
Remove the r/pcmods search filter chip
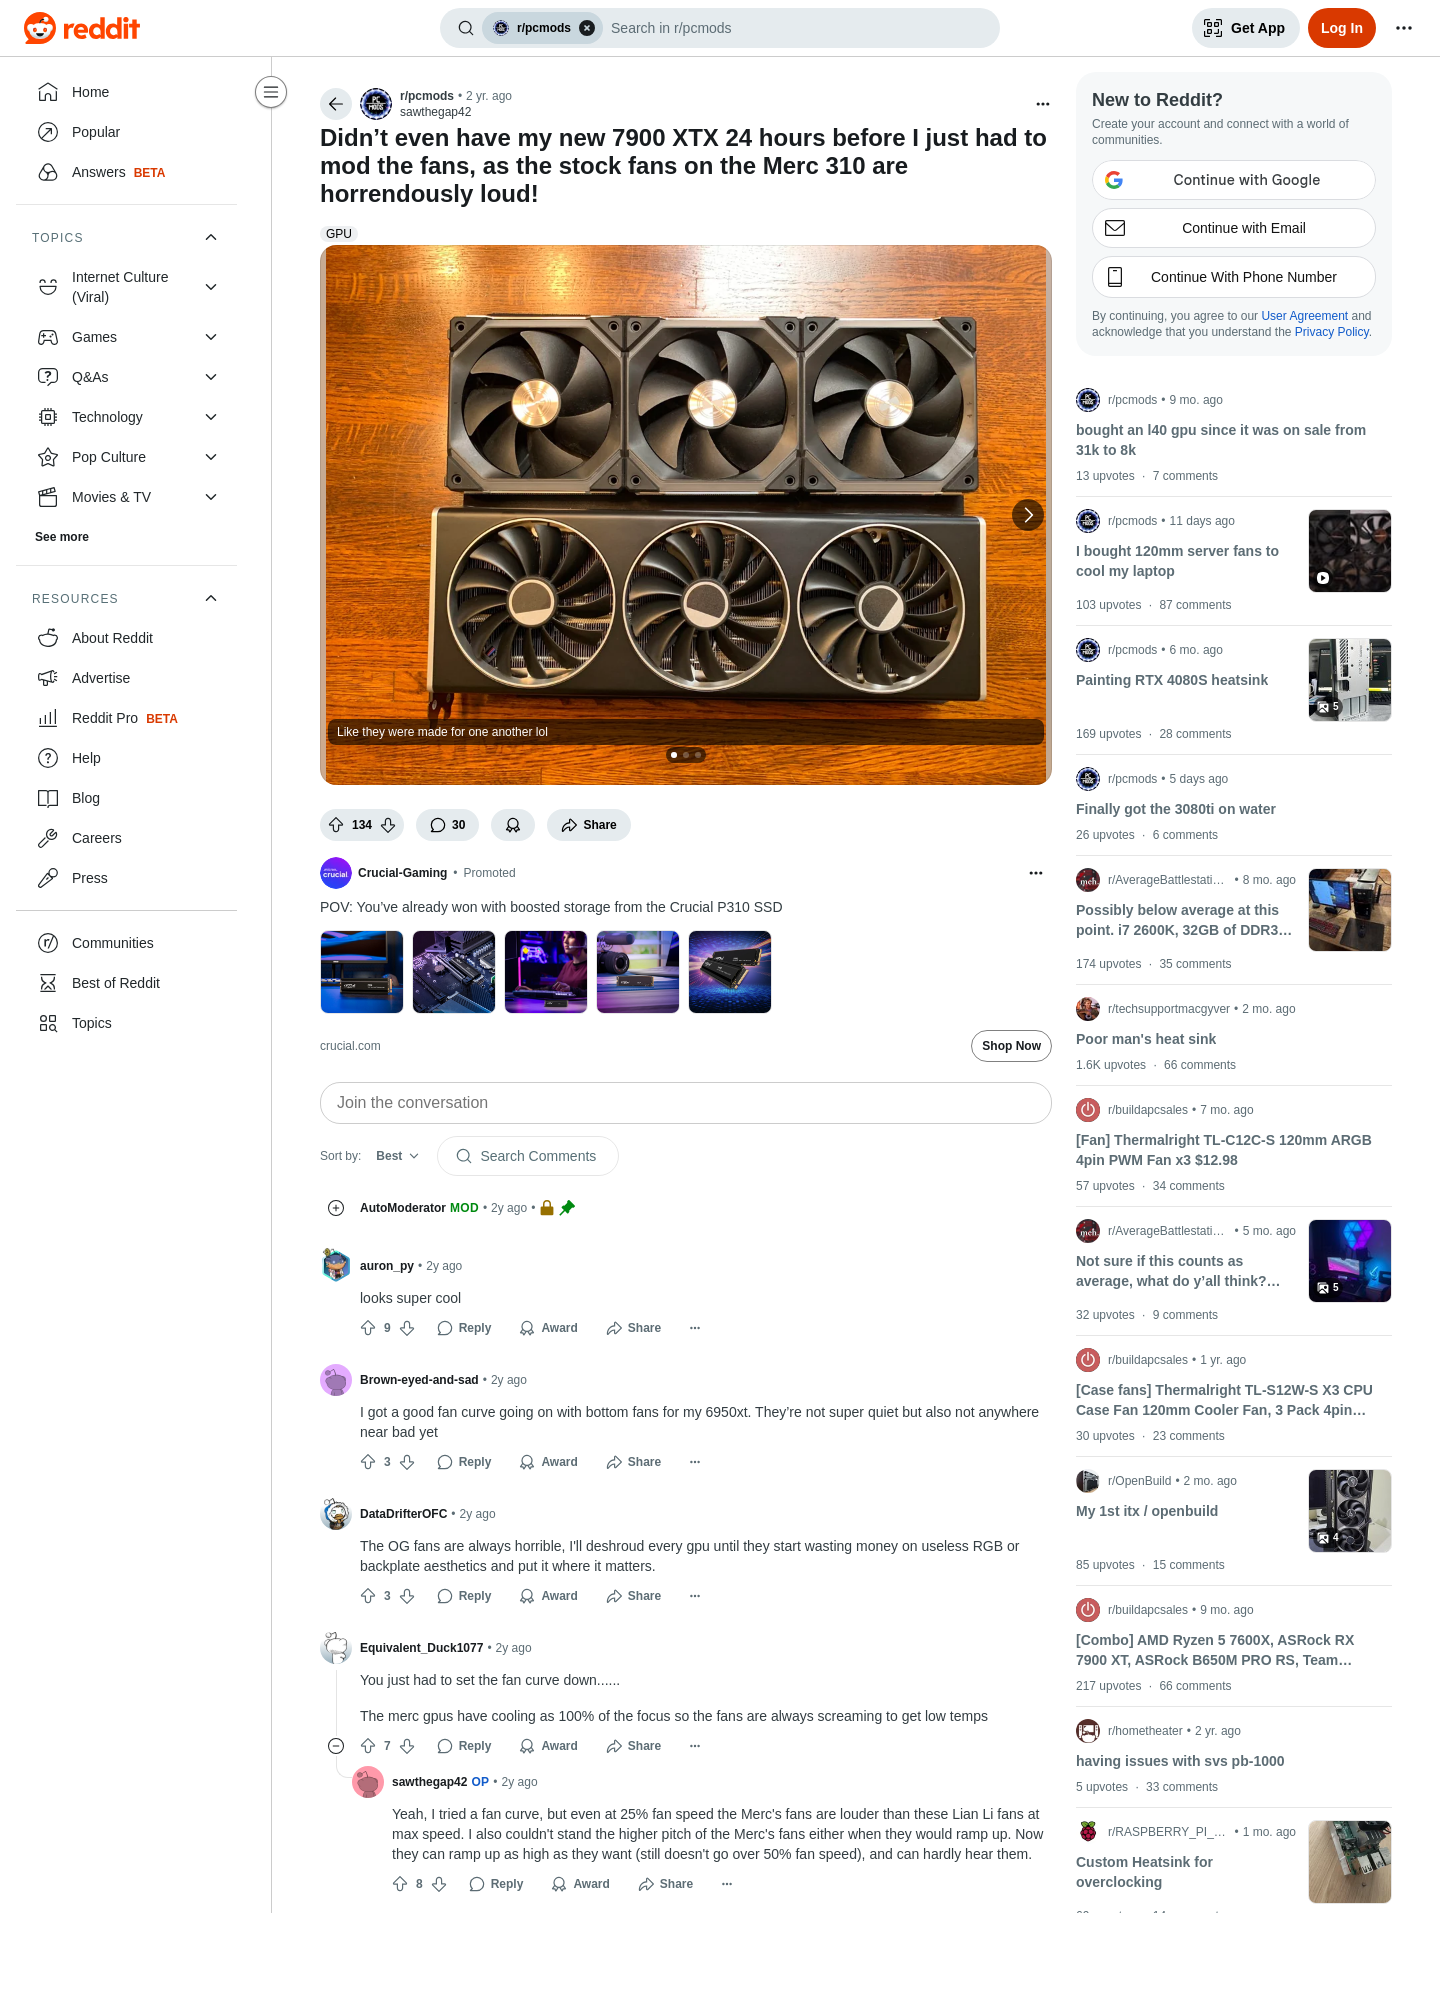[x=587, y=28]
